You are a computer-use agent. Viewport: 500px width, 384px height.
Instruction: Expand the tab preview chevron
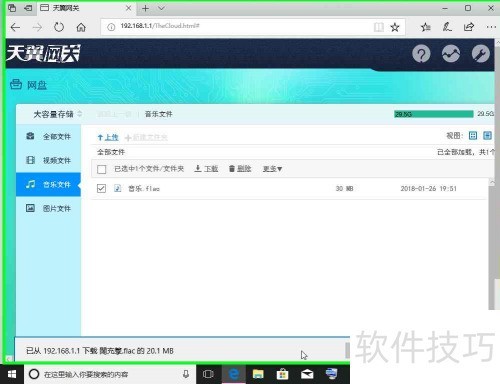click(x=161, y=8)
